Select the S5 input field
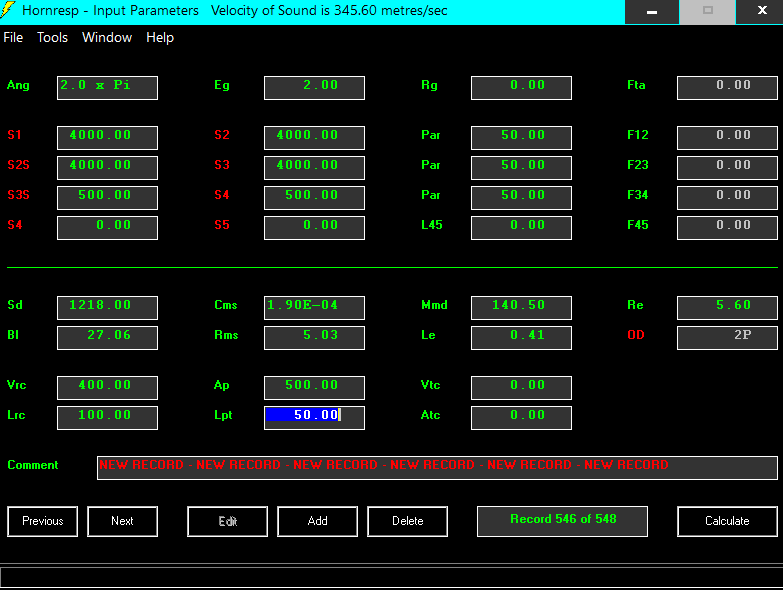The height and width of the screenshot is (590, 783). [x=314, y=228]
